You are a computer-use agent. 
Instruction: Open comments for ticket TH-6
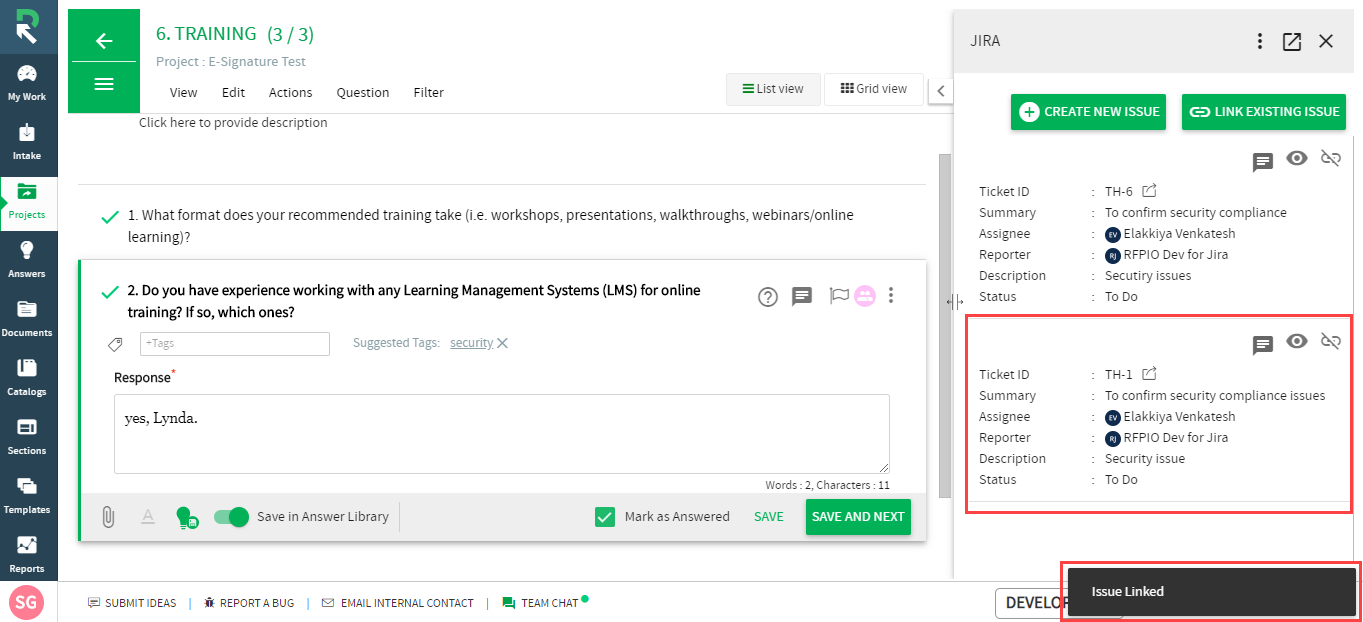tap(1263, 161)
